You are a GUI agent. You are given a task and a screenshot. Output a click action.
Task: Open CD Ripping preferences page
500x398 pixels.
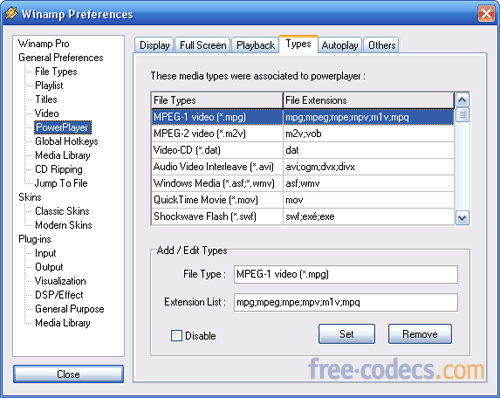pyautogui.click(x=59, y=169)
